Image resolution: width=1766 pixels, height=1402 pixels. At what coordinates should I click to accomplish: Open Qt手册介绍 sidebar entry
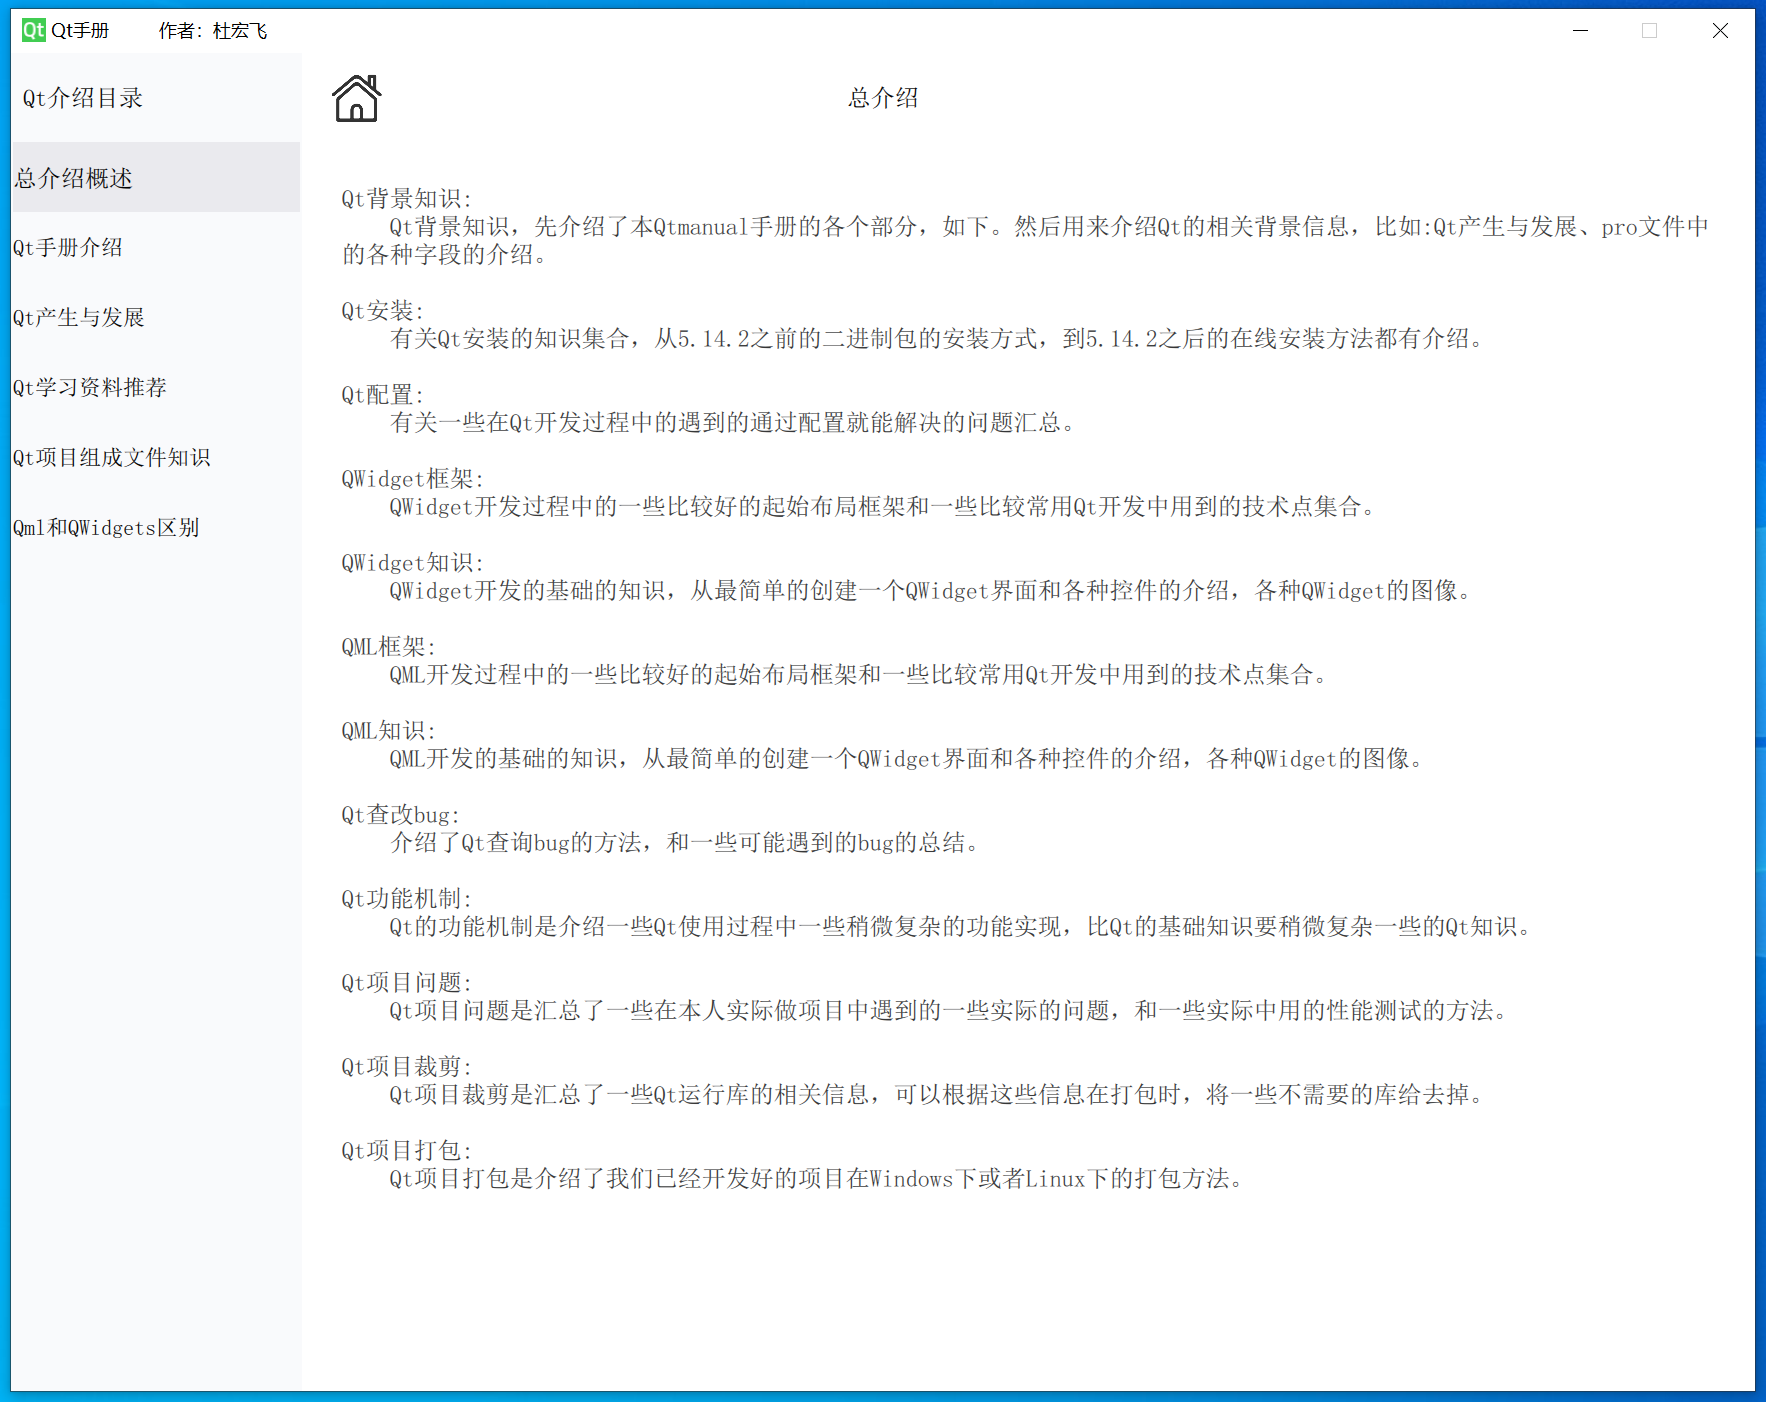pyautogui.click(x=155, y=248)
